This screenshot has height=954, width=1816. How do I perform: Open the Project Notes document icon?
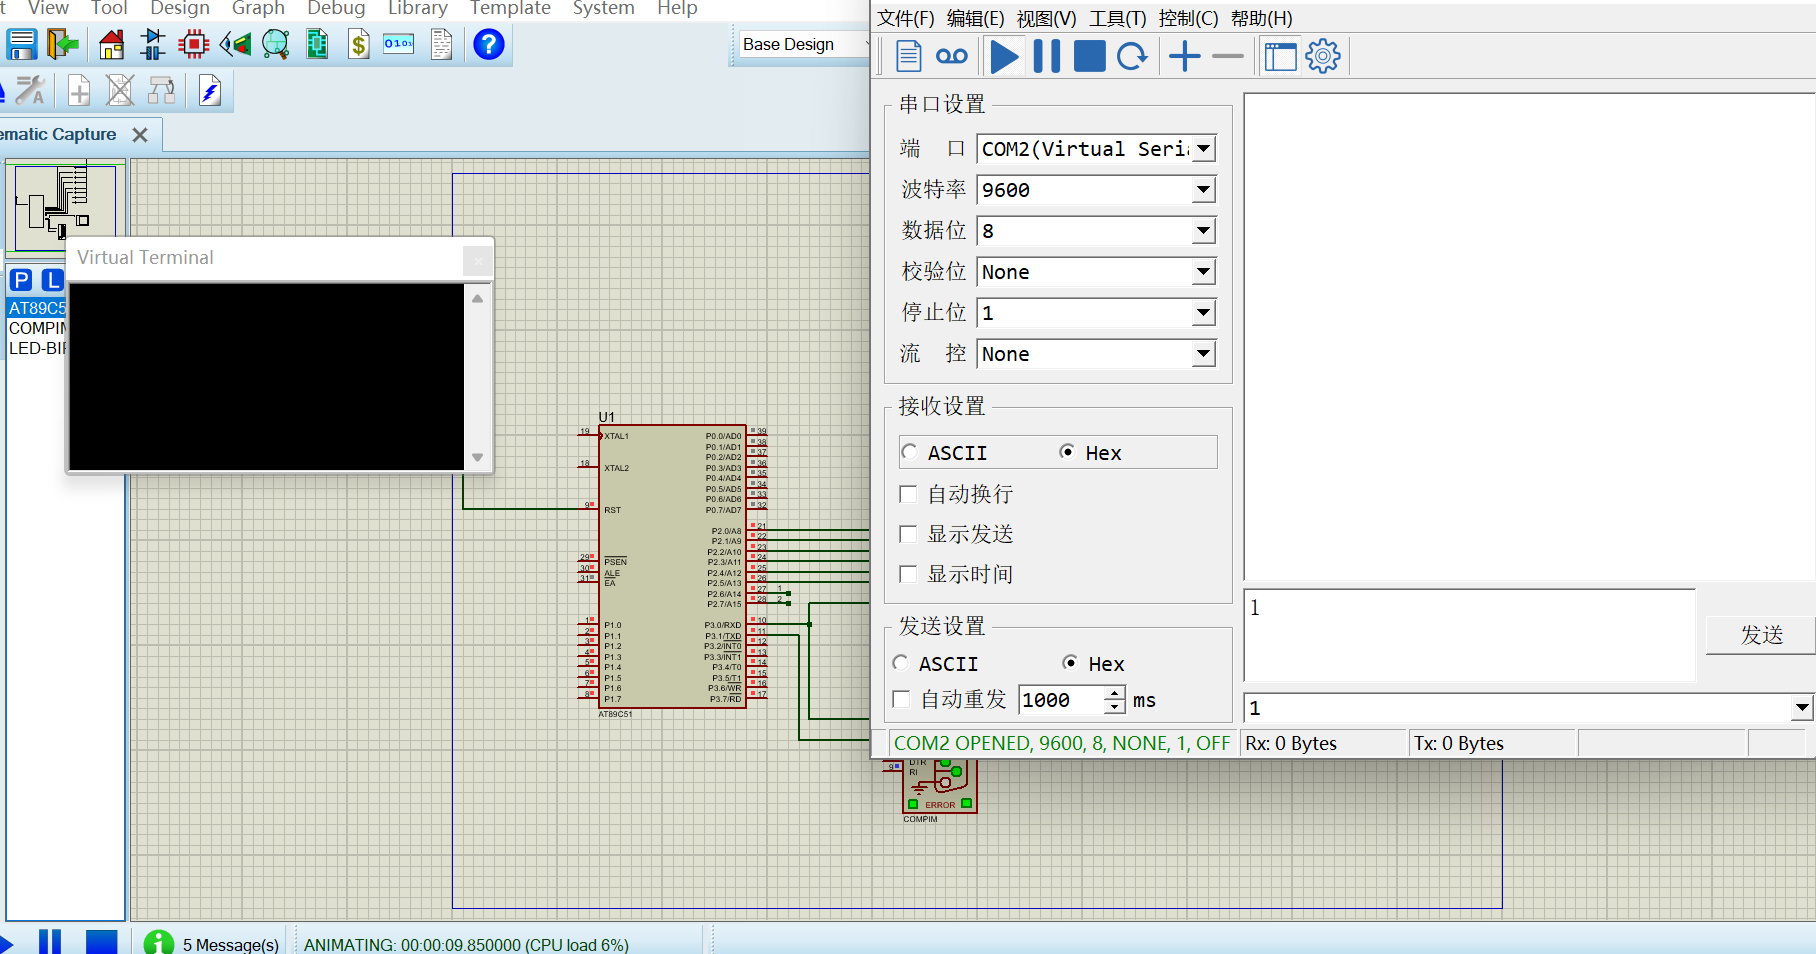pos(441,44)
